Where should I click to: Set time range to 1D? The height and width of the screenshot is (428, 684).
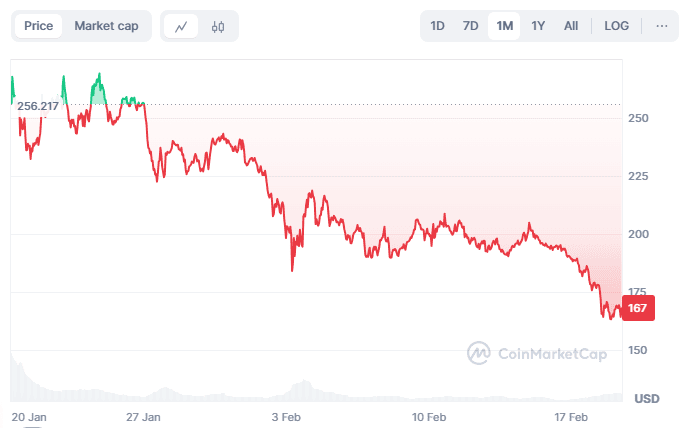(x=437, y=26)
